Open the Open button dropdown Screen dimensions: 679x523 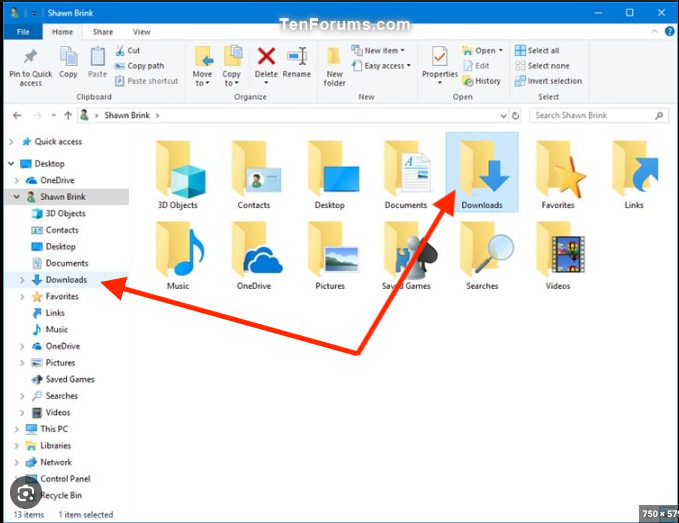[x=501, y=51]
